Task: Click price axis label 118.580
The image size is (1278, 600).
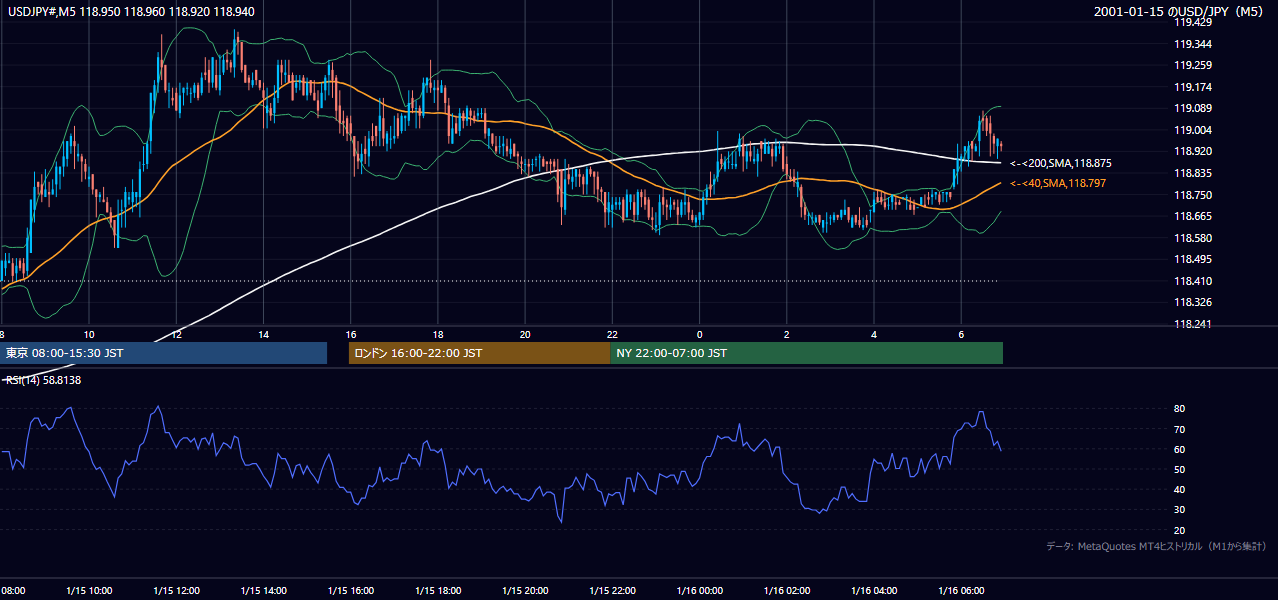Action: (1194, 238)
